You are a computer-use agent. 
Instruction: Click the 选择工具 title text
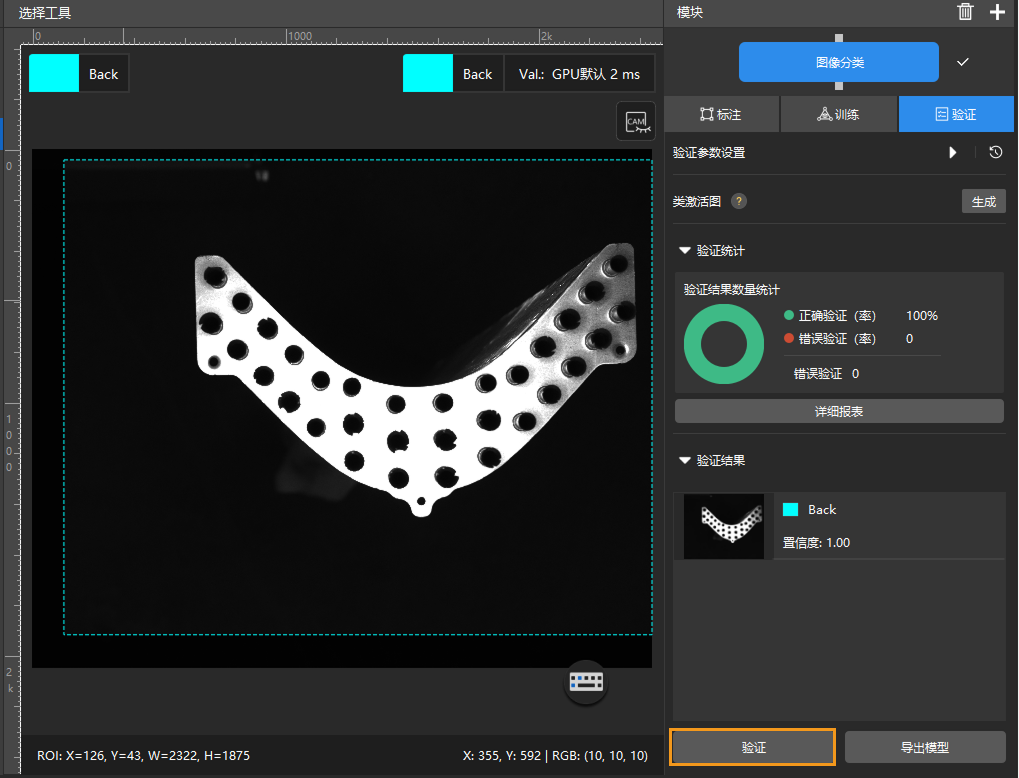(x=45, y=13)
